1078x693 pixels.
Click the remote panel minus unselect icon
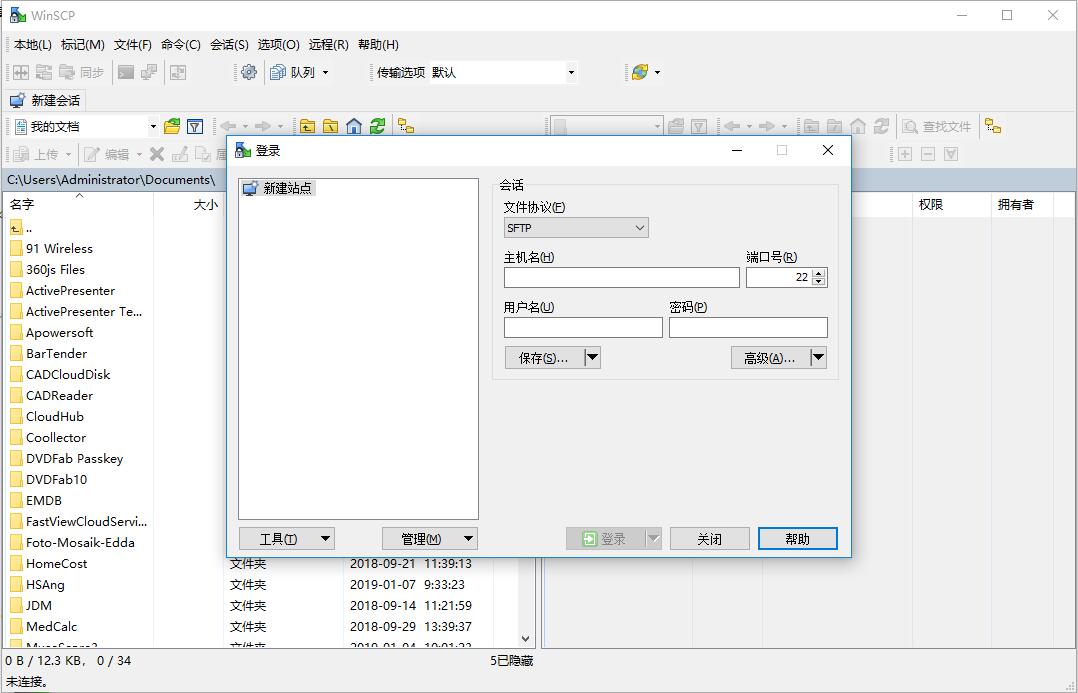point(928,154)
